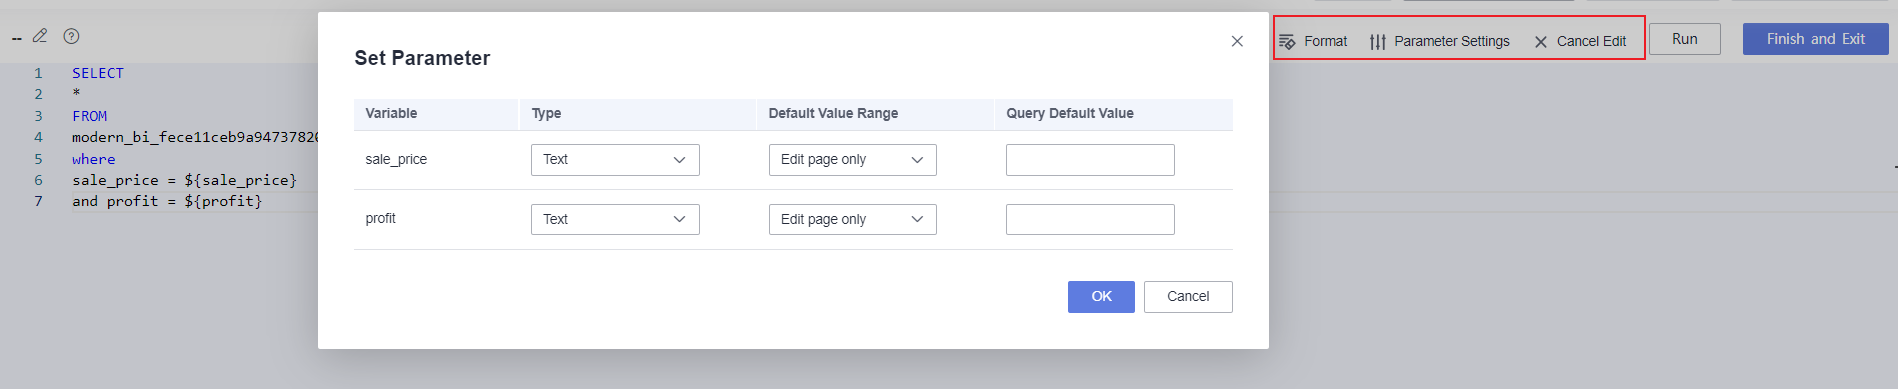Screen dimensions: 1898x389
Task: Click Cancel button in dialog
Action: coord(1188,297)
